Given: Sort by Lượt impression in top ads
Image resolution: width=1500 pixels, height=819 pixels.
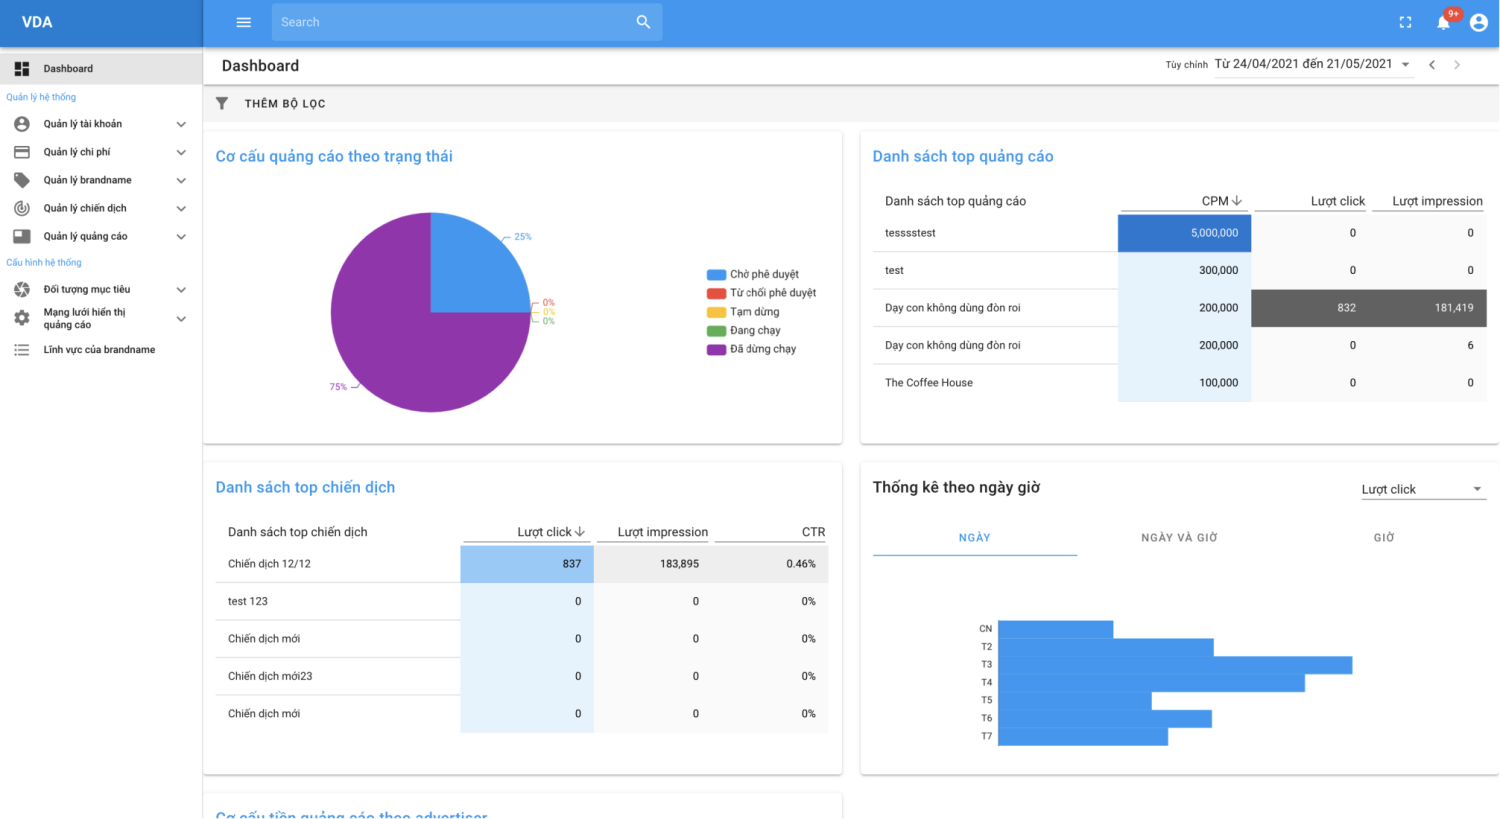Looking at the screenshot, I should (1437, 201).
